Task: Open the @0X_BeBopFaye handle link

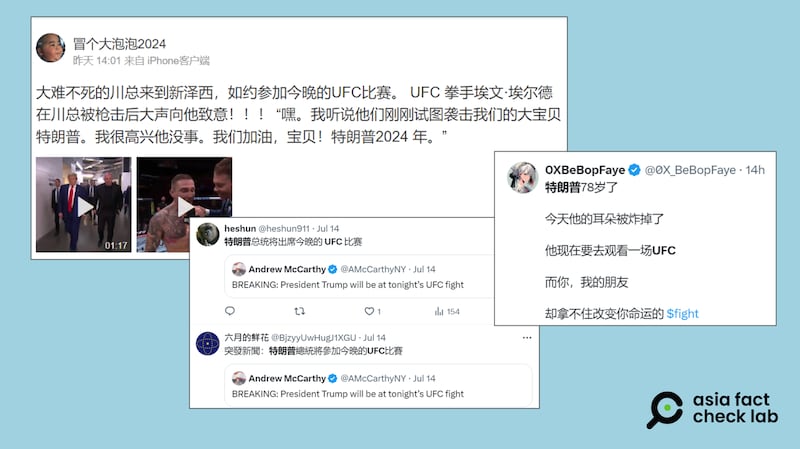Action: (690, 170)
